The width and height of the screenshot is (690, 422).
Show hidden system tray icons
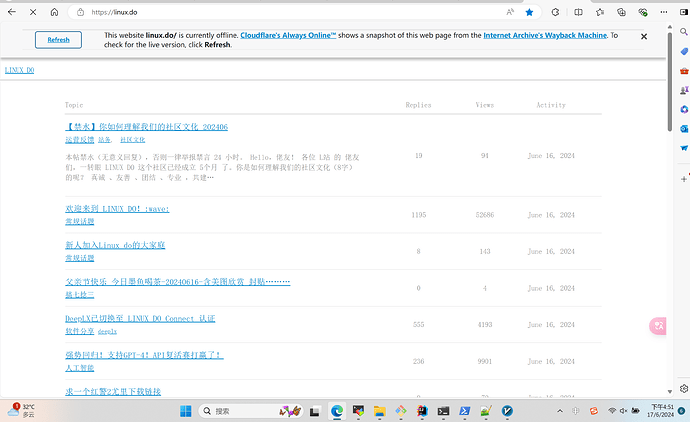[x=560, y=411]
